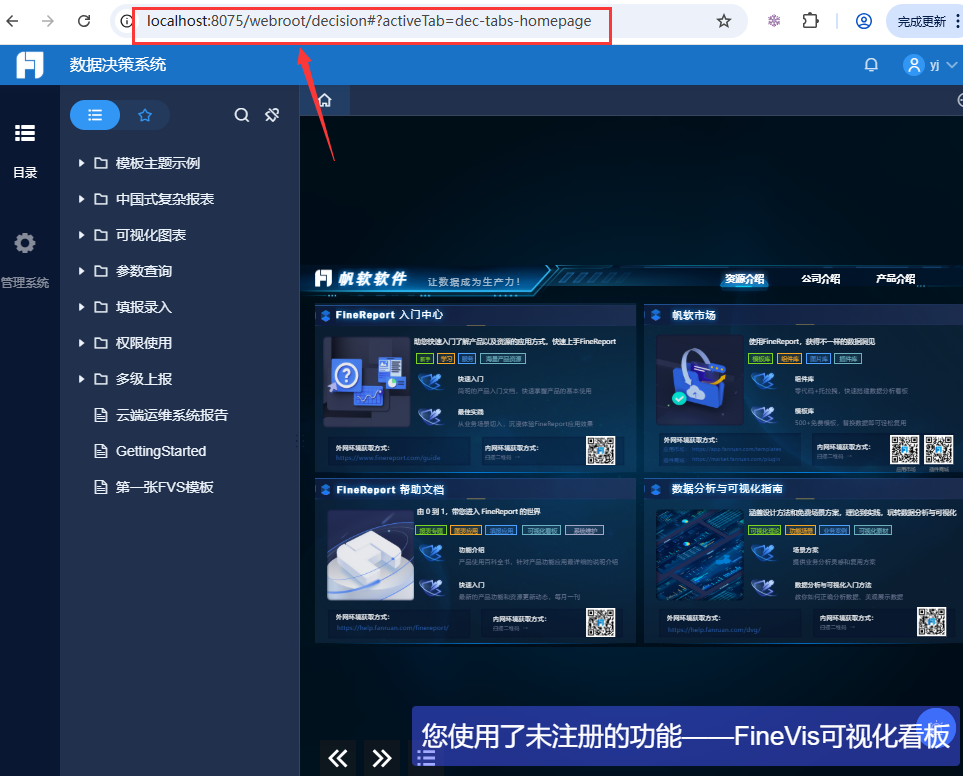The width and height of the screenshot is (963, 776).
Task: Open the yj user account dropdown
Action: click(930, 64)
